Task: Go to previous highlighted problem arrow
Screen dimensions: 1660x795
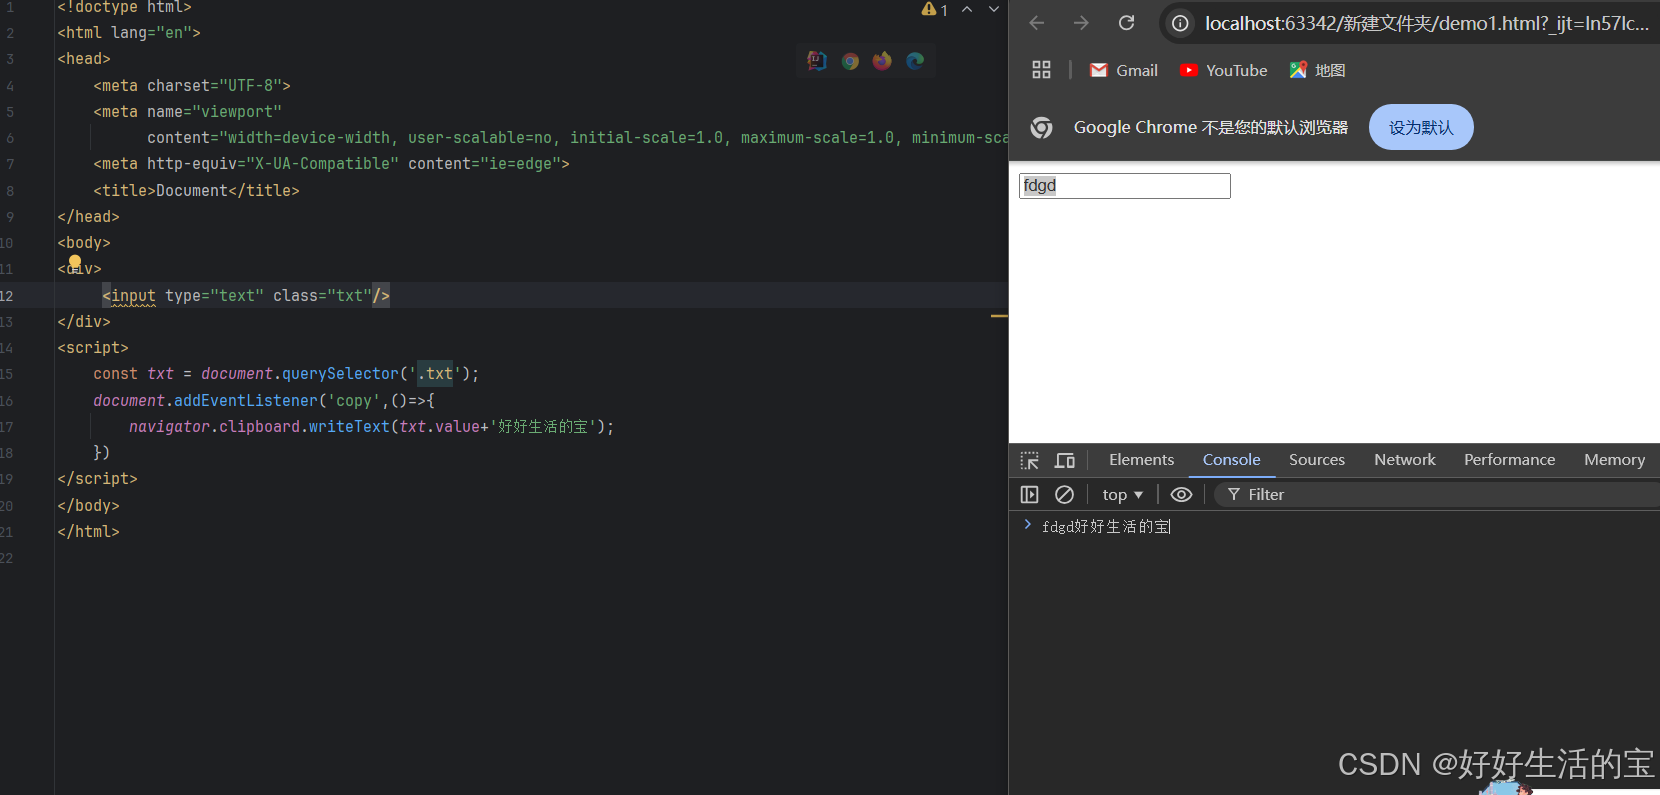Action: (967, 9)
